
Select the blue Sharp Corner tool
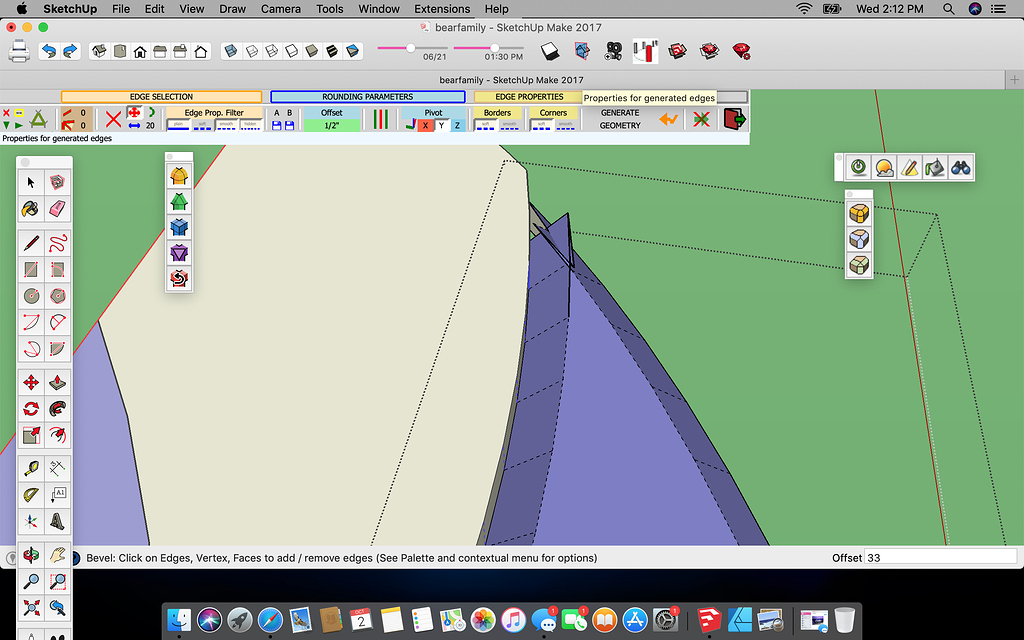pos(179,227)
